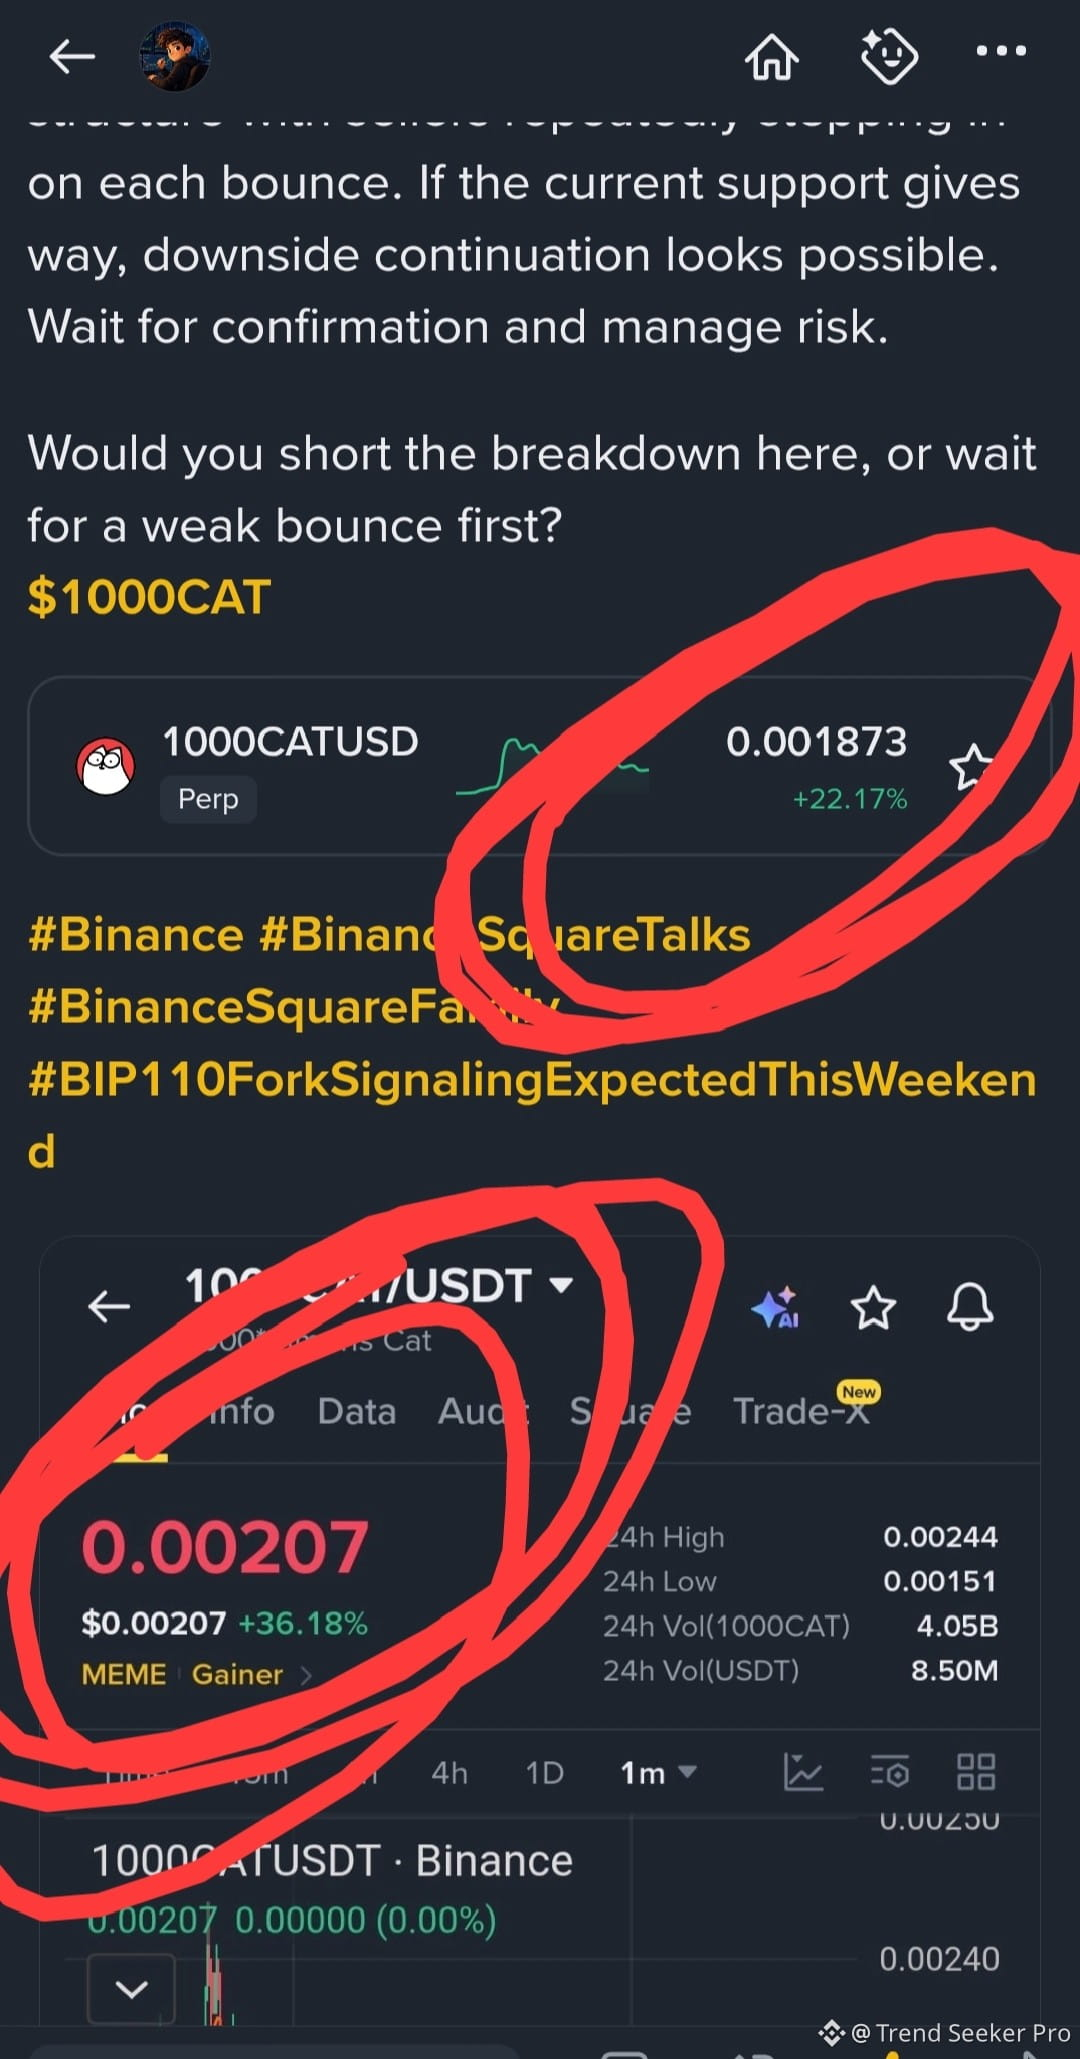Switch to the Data tab
Screen dimensions: 1080x2059
click(357, 1411)
